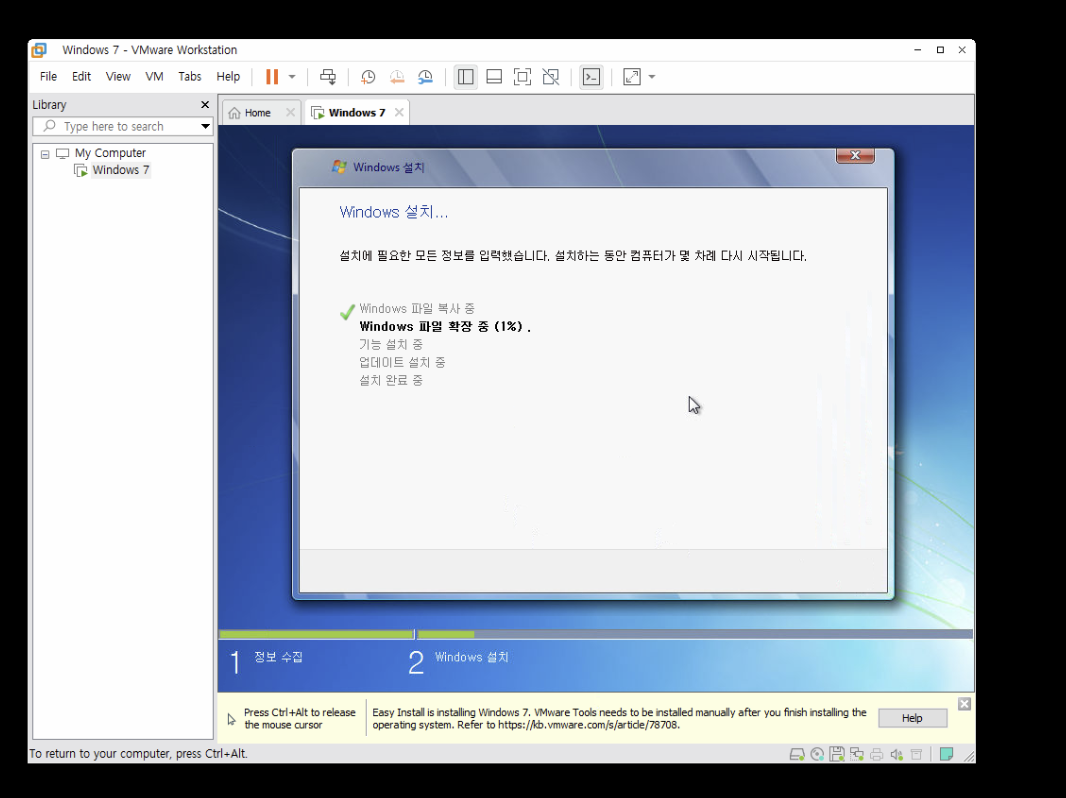Click the 'Library' panel title
Image resolution: width=1066 pixels, height=798 pixels.
(x=49, y=105)
